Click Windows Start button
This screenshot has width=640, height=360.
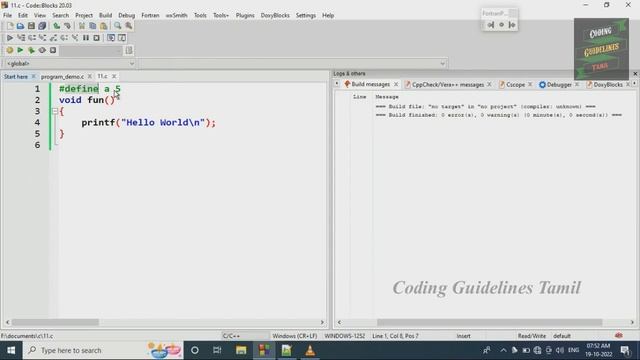click(11, 350)
